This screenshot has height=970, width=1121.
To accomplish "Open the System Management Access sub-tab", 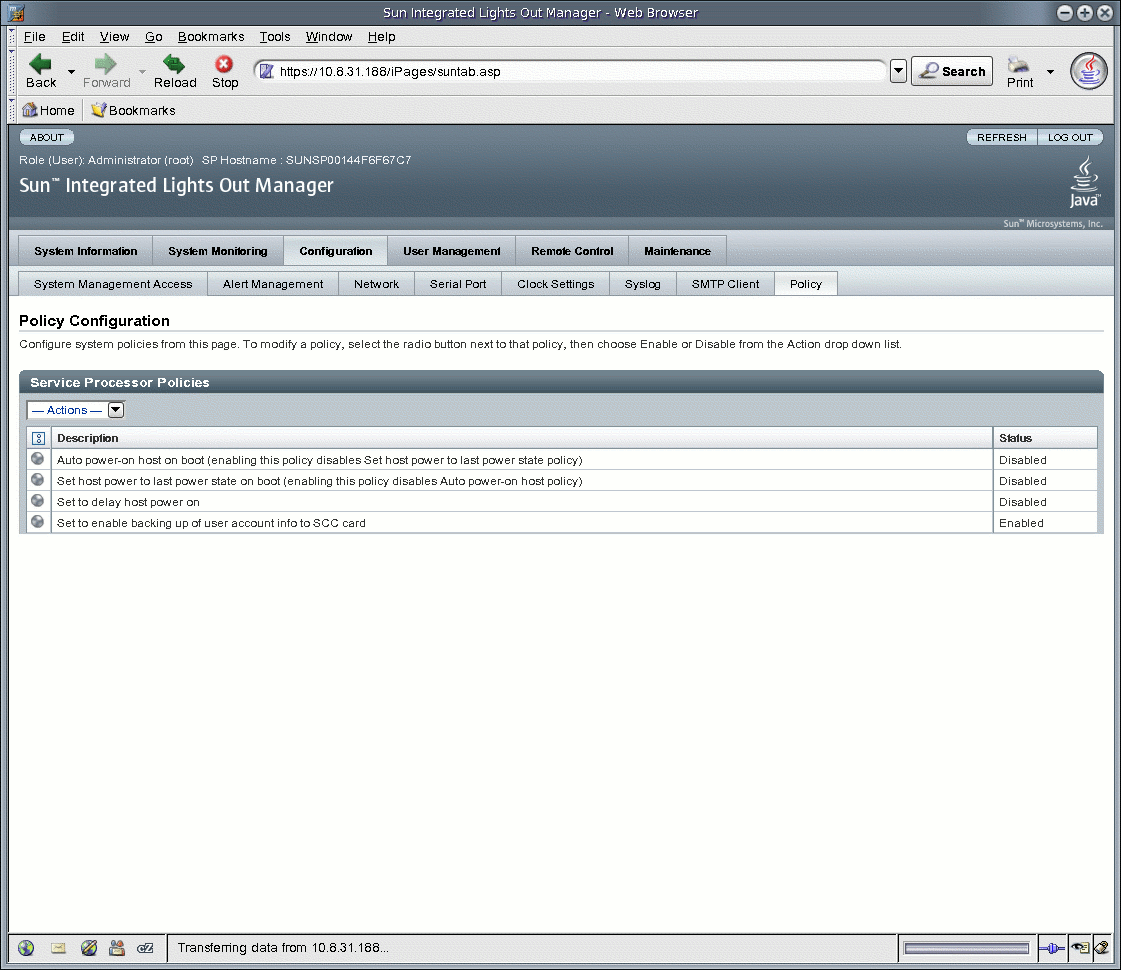I will [x=113, y=284].
